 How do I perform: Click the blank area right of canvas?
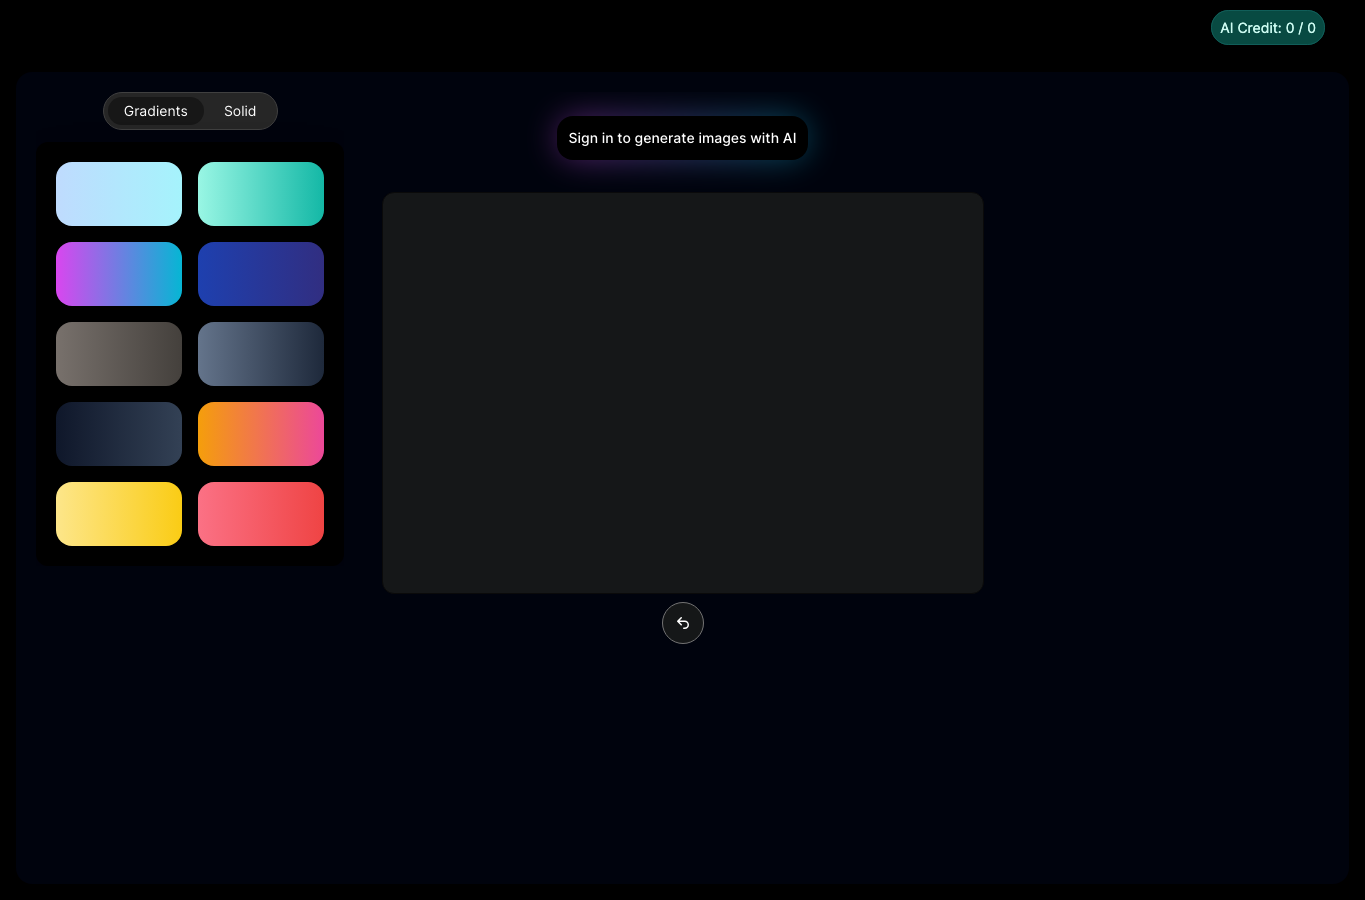coord(1165,393)
